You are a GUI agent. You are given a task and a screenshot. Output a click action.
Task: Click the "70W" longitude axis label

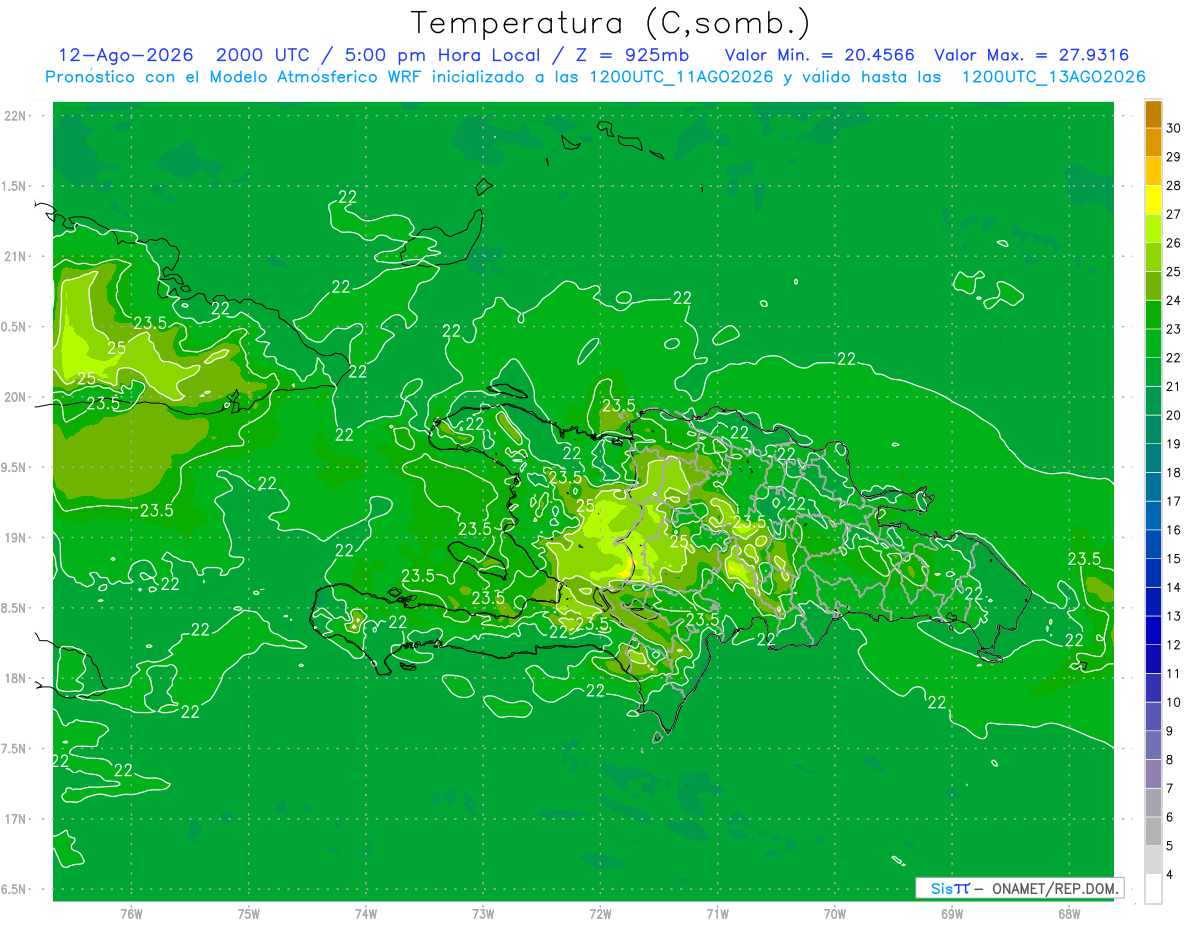click(x=835, y=914)
